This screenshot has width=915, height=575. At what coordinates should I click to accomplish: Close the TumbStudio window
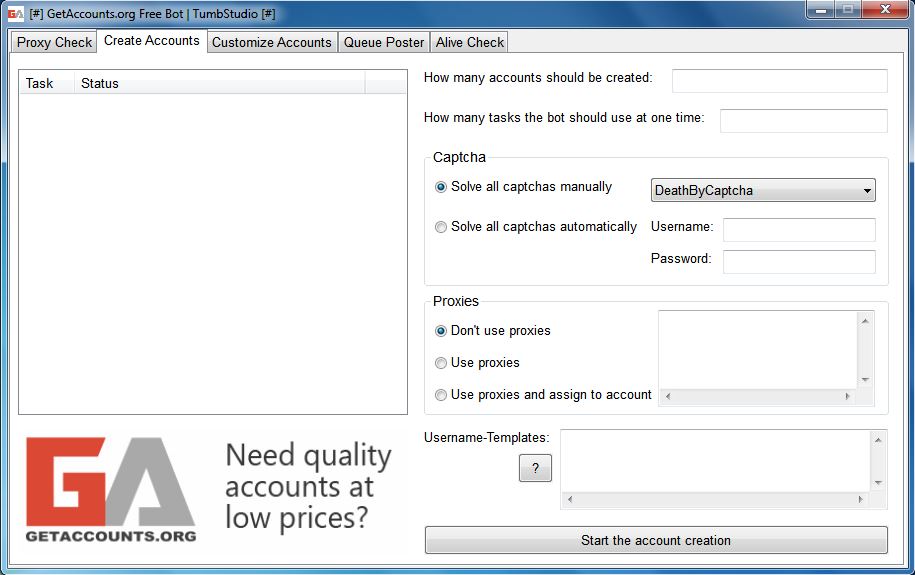pyautogui.click(x=885, y=10)
